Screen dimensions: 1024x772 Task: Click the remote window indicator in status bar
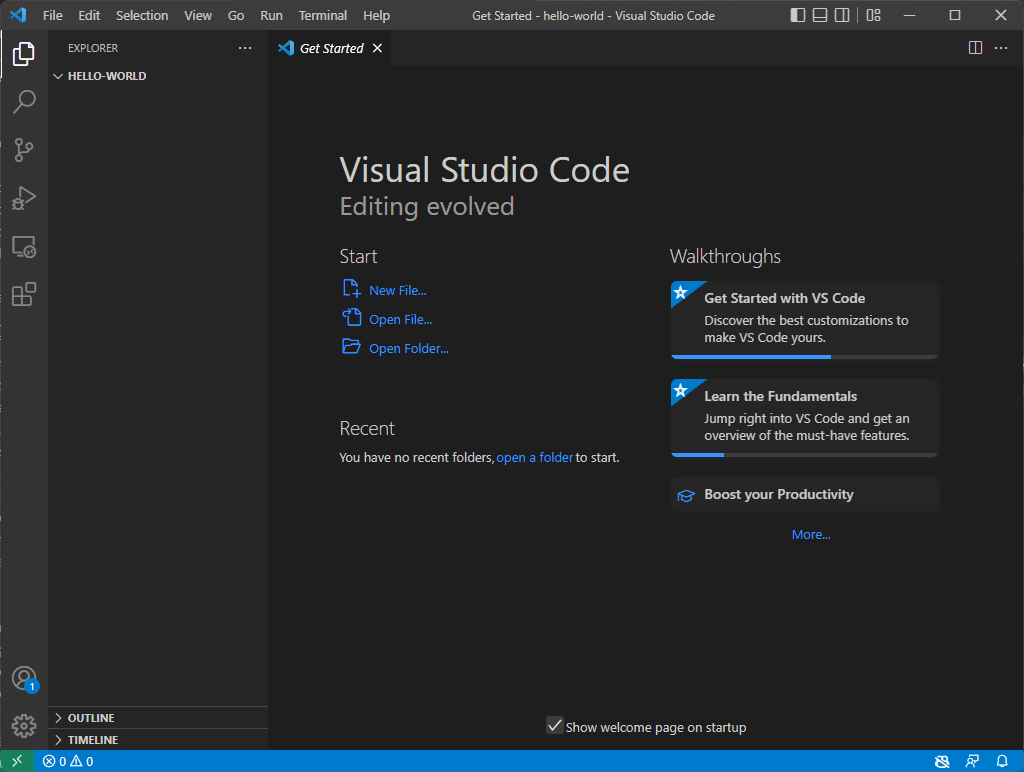[17, 761]
